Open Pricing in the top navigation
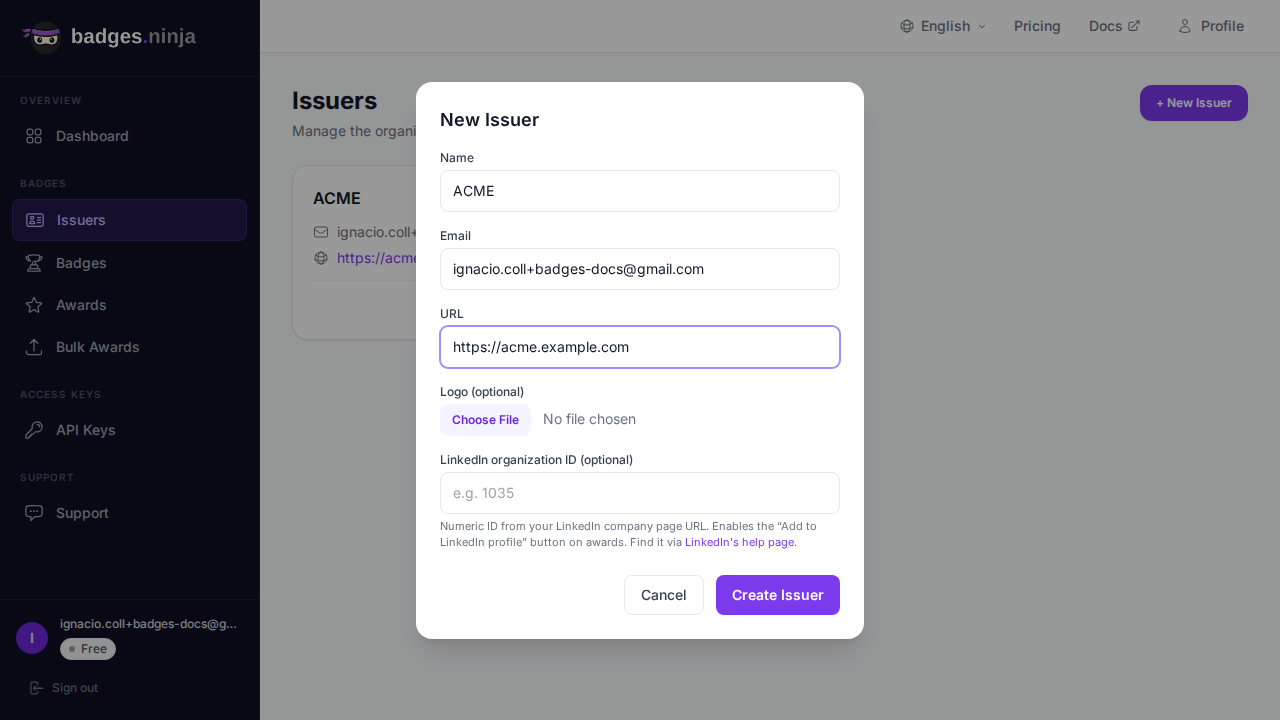This screenshot has width=1280, height=720. click(x=1037, y=26)
